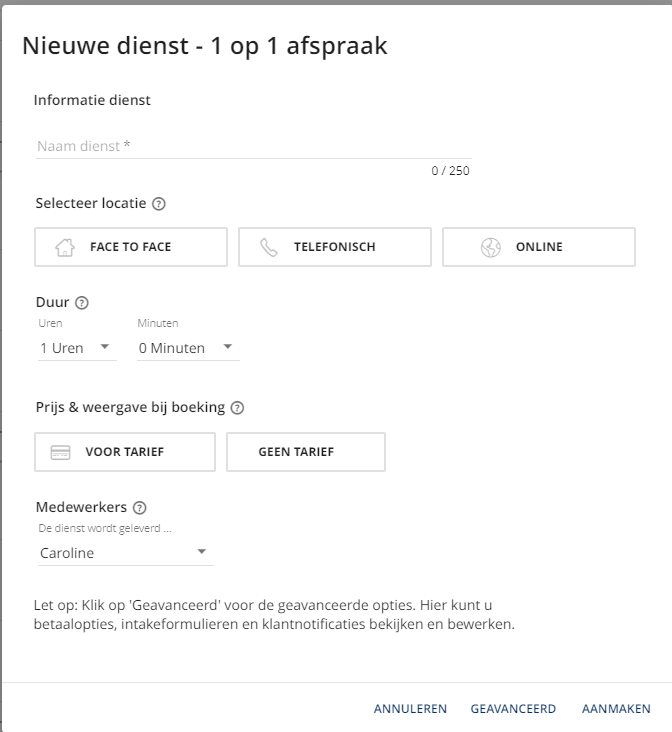Select the Geen tarief pricing option
Image resolution: width=672 pixels, height=732 pixels.
pyautogui.click(x=305, y=452)
